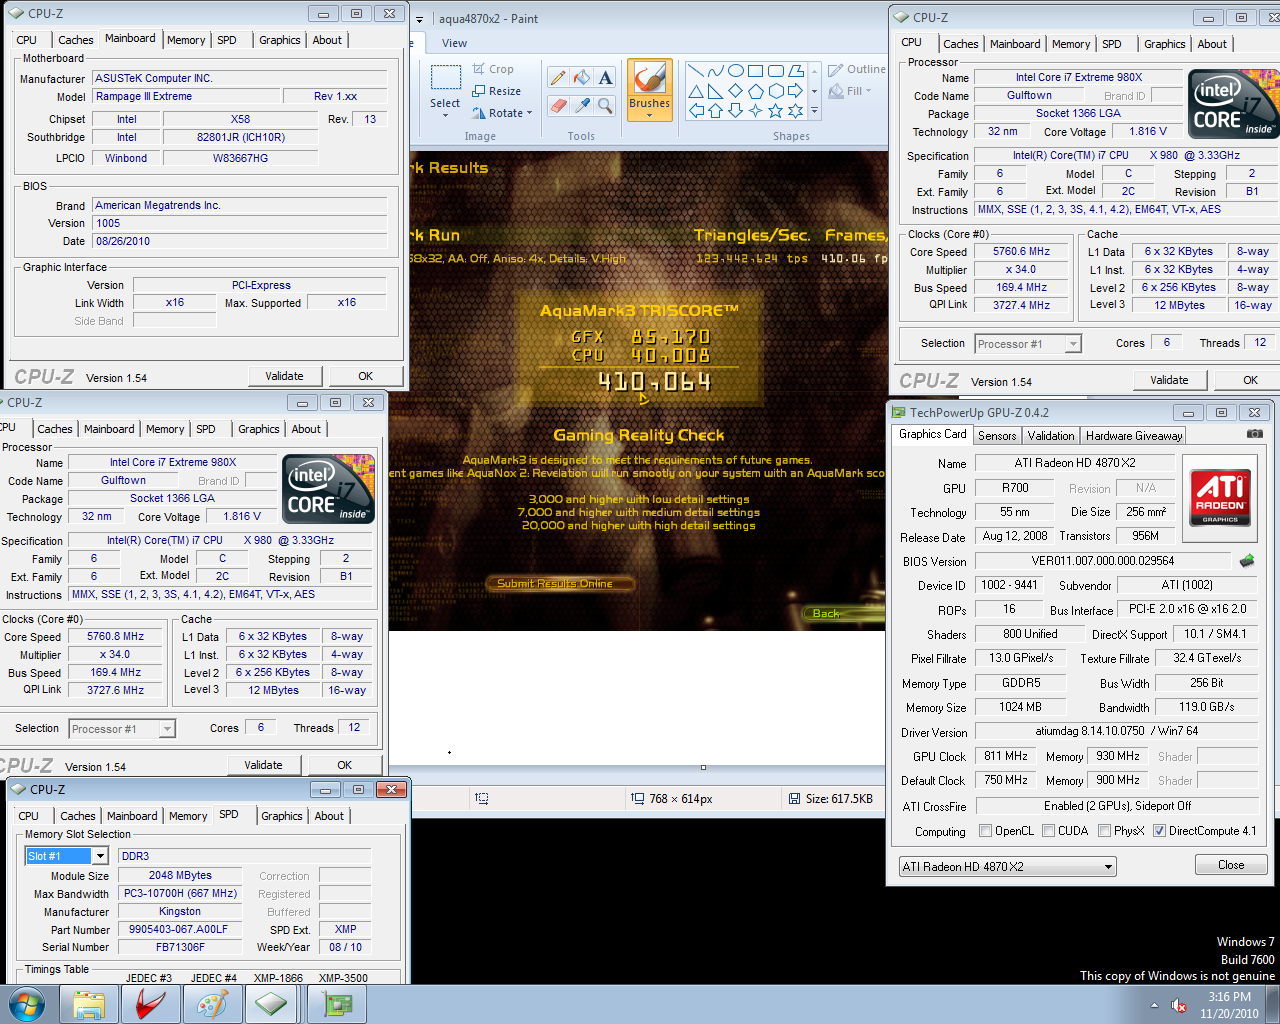The image size is (1280, 1024).
Task: Select the Text tool in Paint
Action: 606,78
